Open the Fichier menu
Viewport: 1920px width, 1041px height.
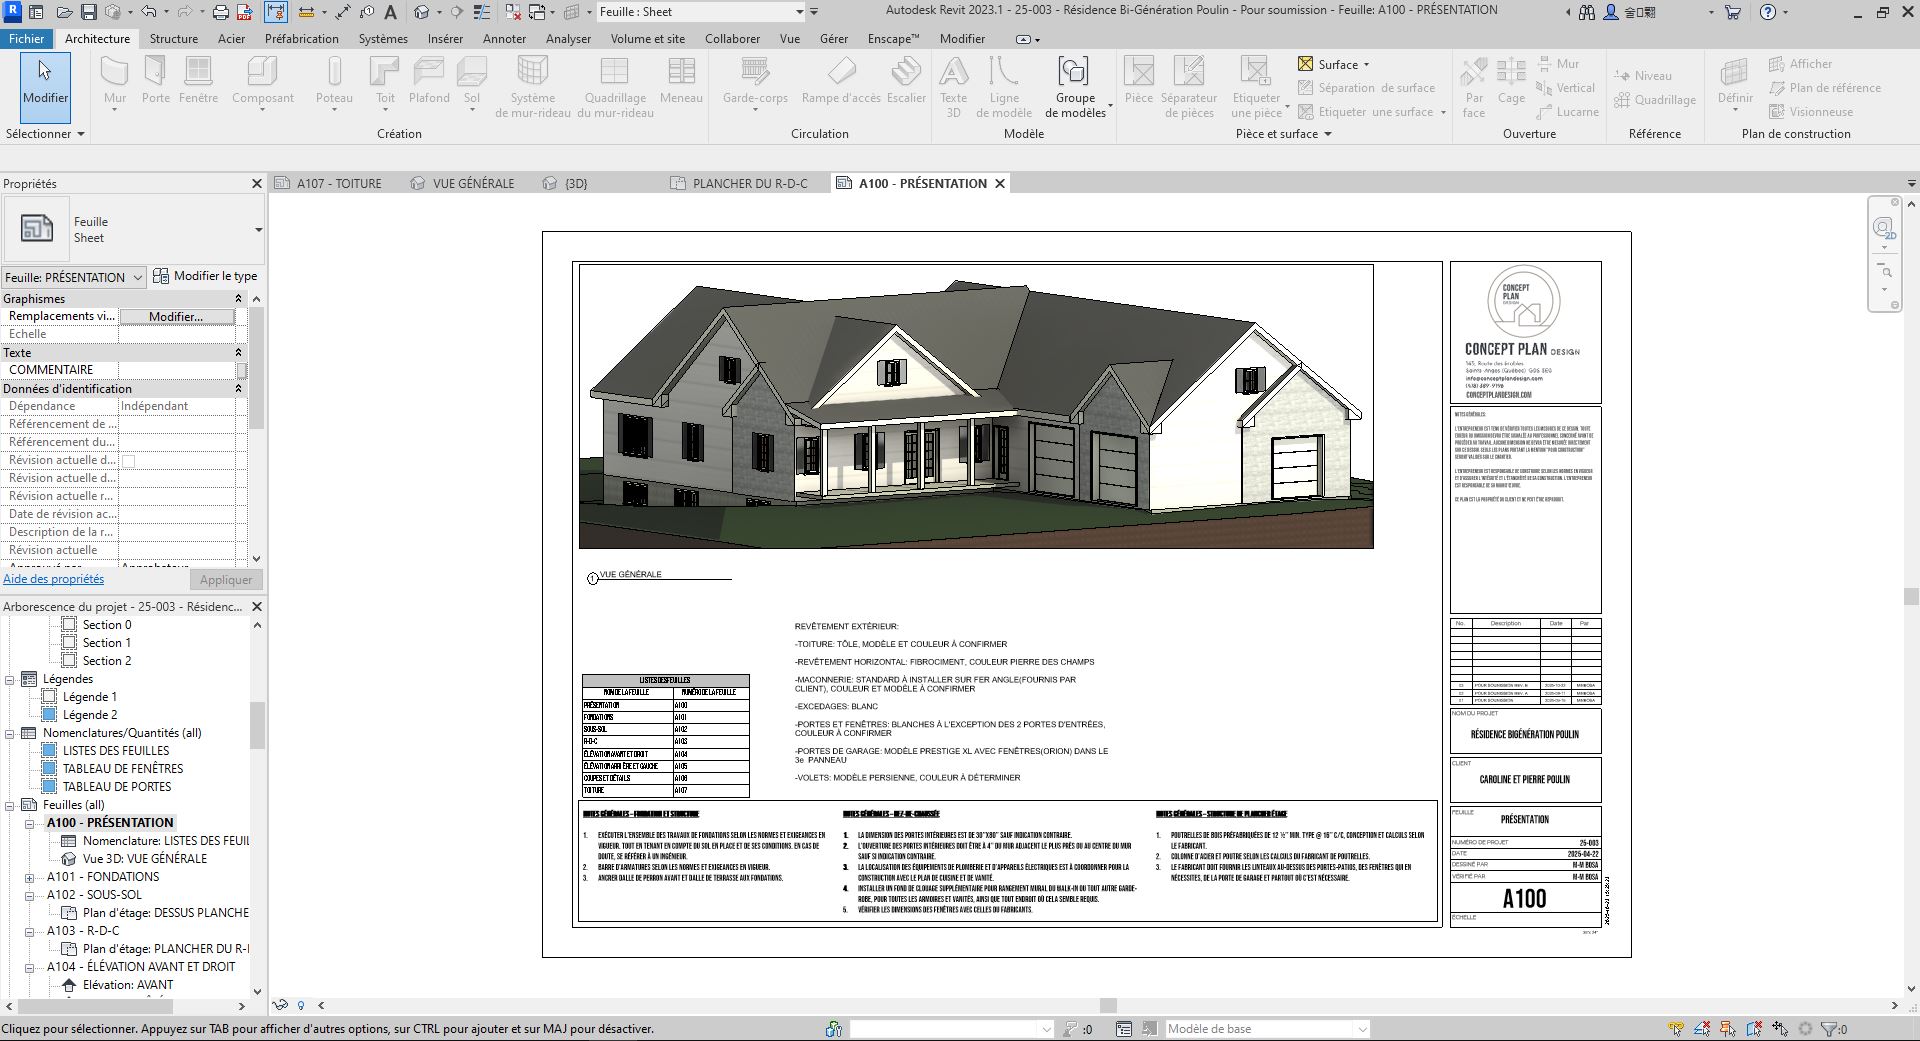(27, 39)
